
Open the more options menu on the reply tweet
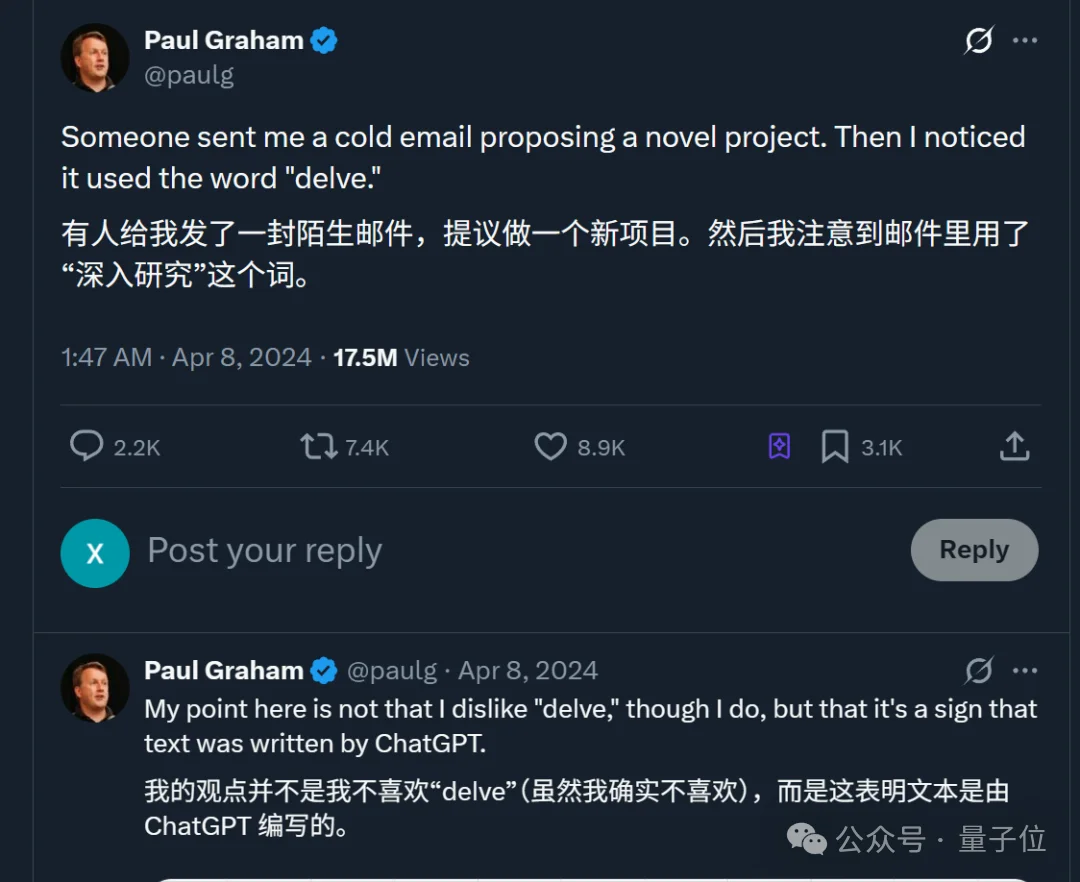click(x=1026, y=670)
